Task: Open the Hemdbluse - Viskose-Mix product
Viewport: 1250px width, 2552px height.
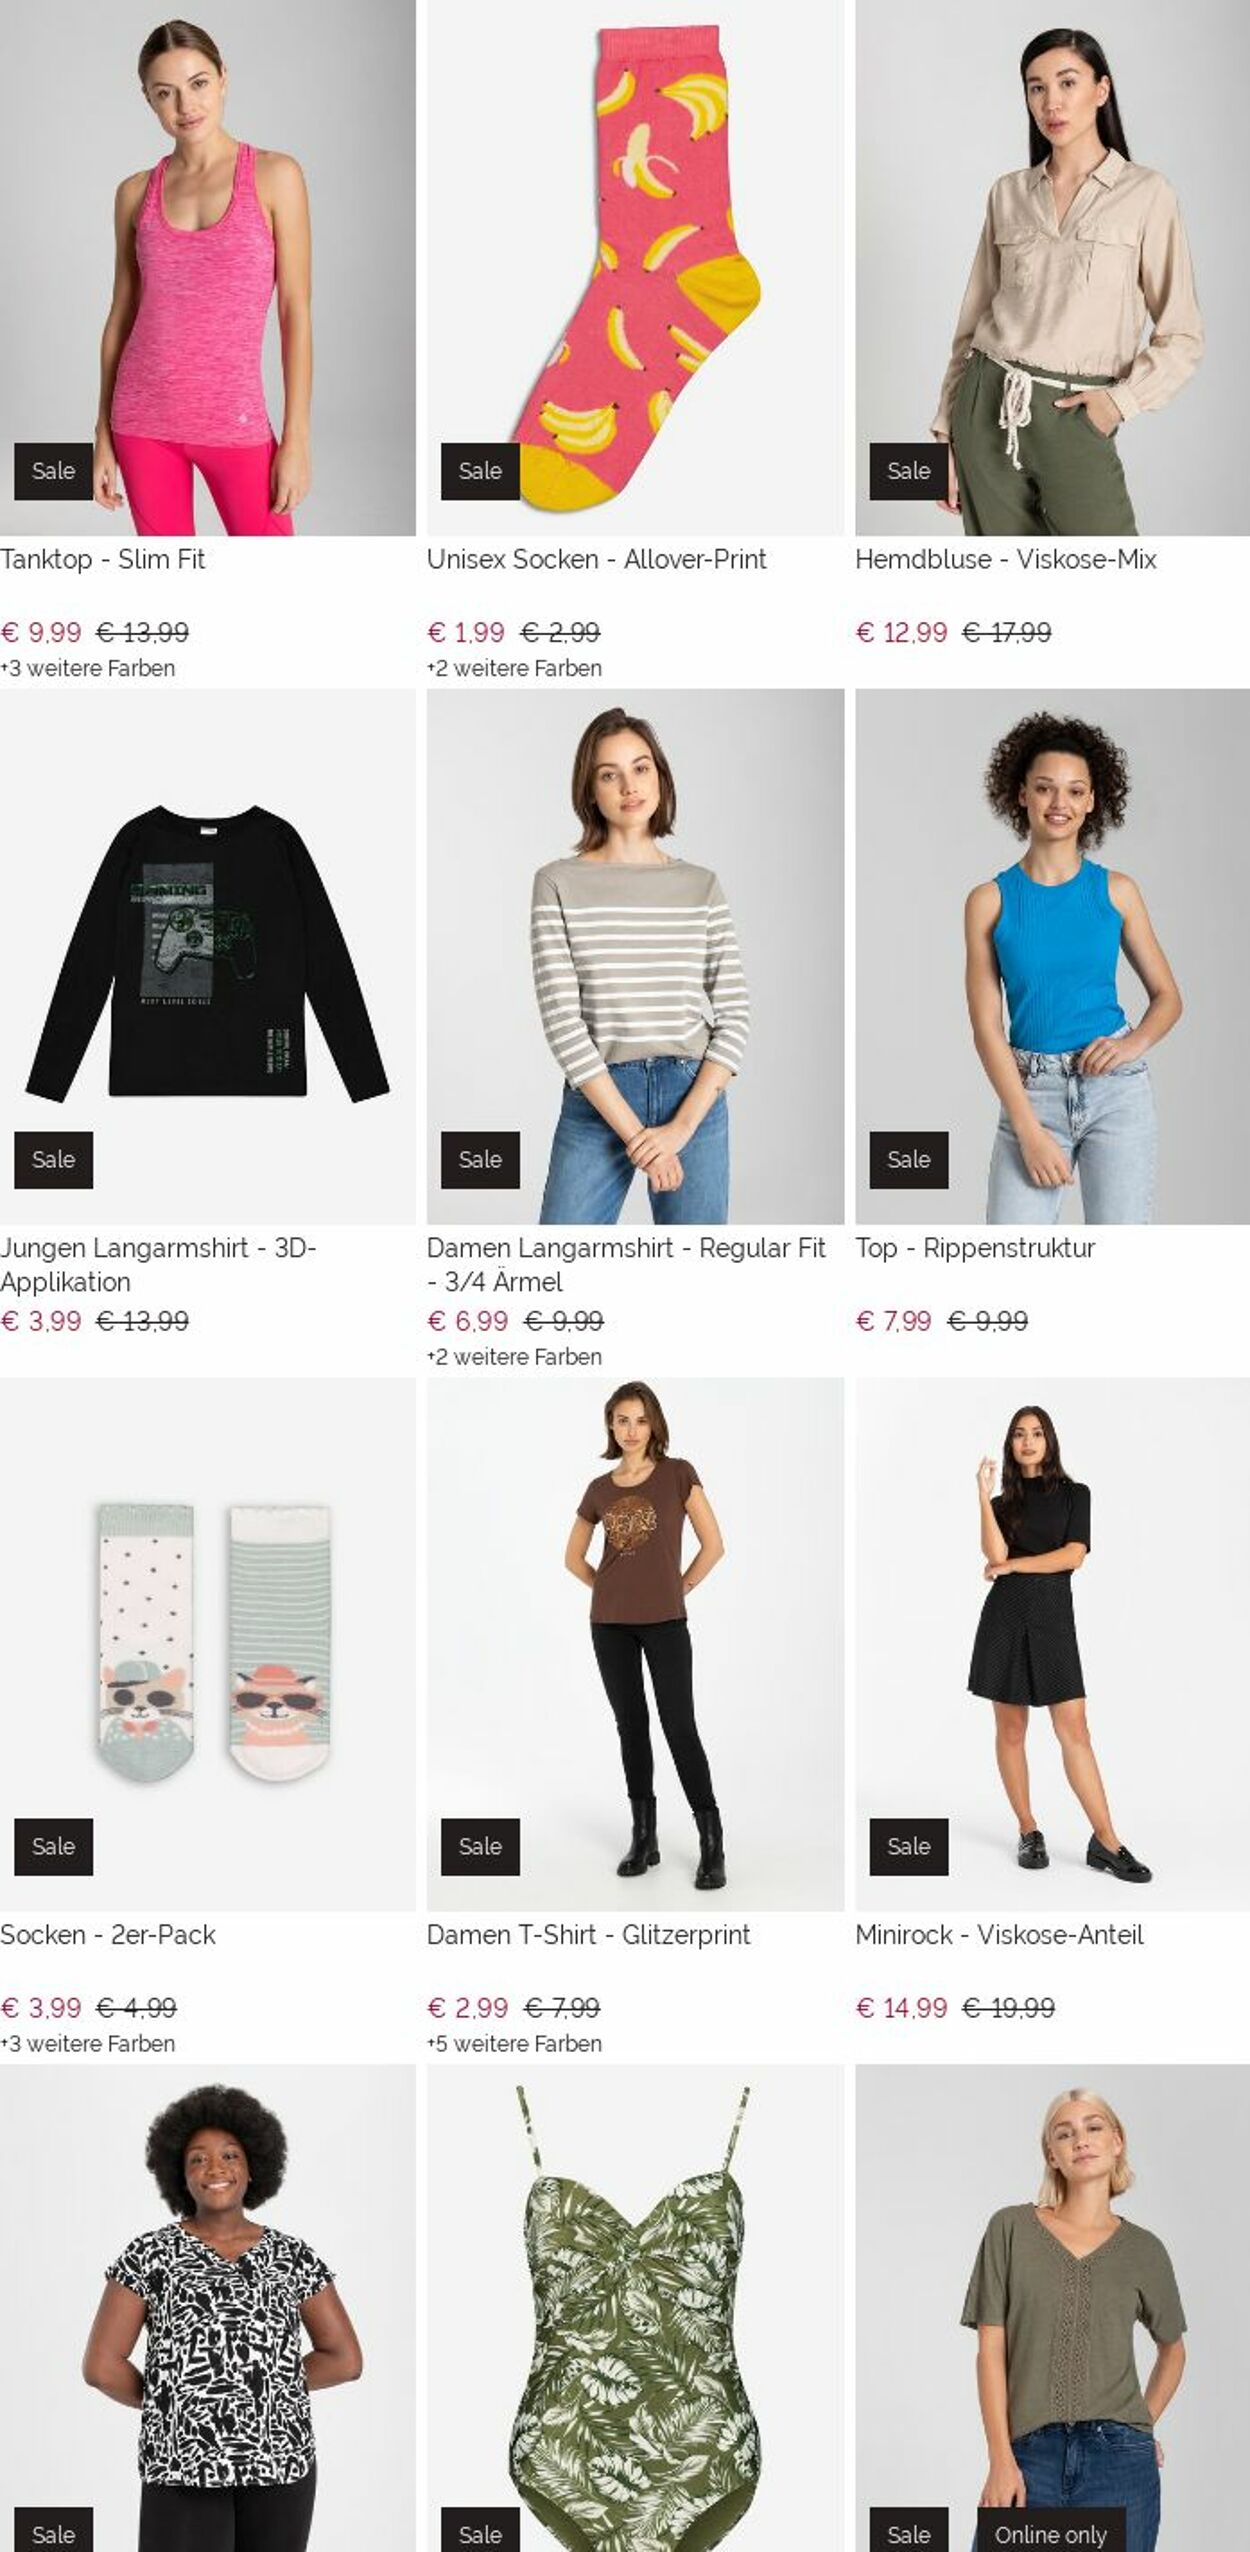Action: point(1007,561)
